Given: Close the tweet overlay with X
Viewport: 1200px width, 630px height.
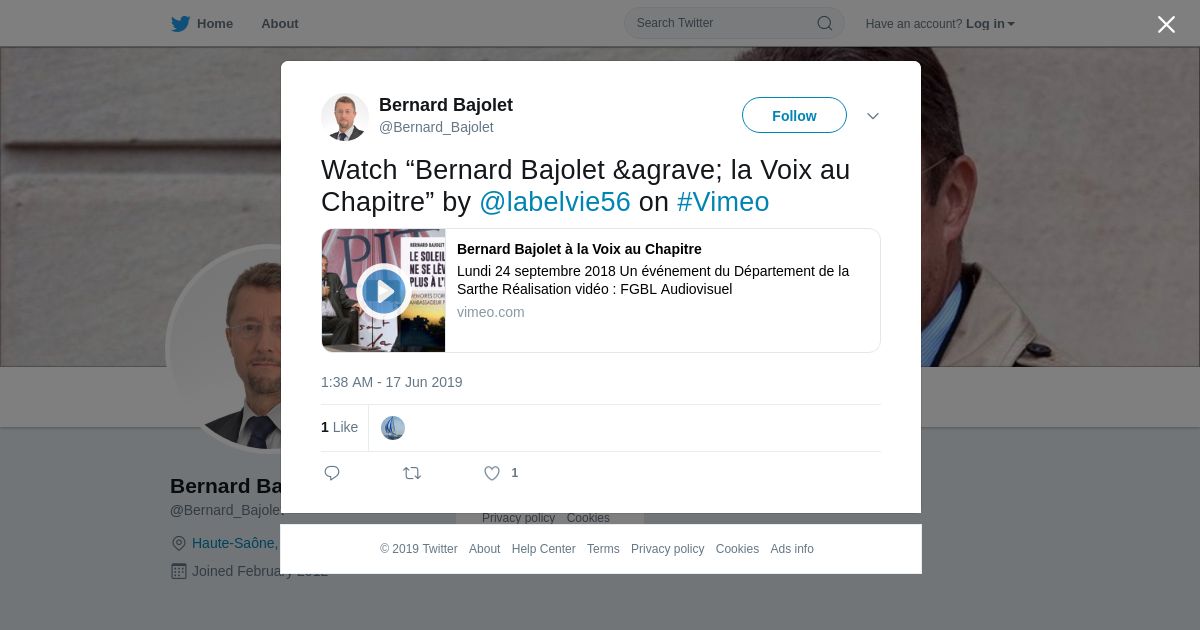Looking at the screenshot, I should (1166, 24).
